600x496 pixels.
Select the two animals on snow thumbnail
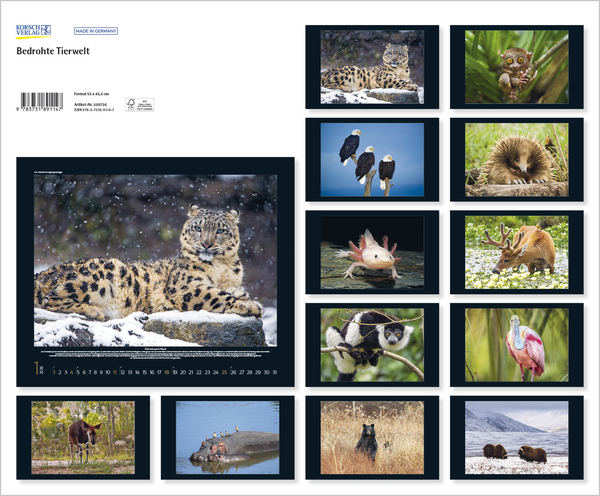pos(516,437)
